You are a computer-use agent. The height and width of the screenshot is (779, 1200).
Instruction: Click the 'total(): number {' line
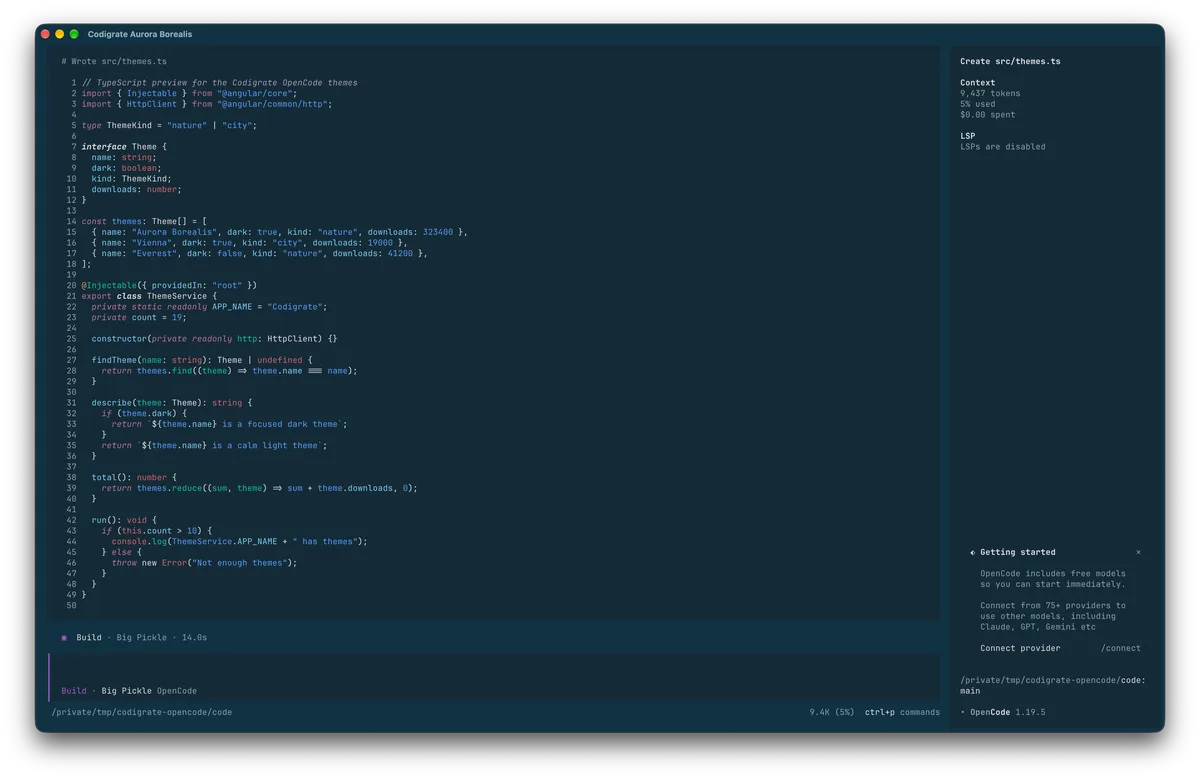coord(134,477)
